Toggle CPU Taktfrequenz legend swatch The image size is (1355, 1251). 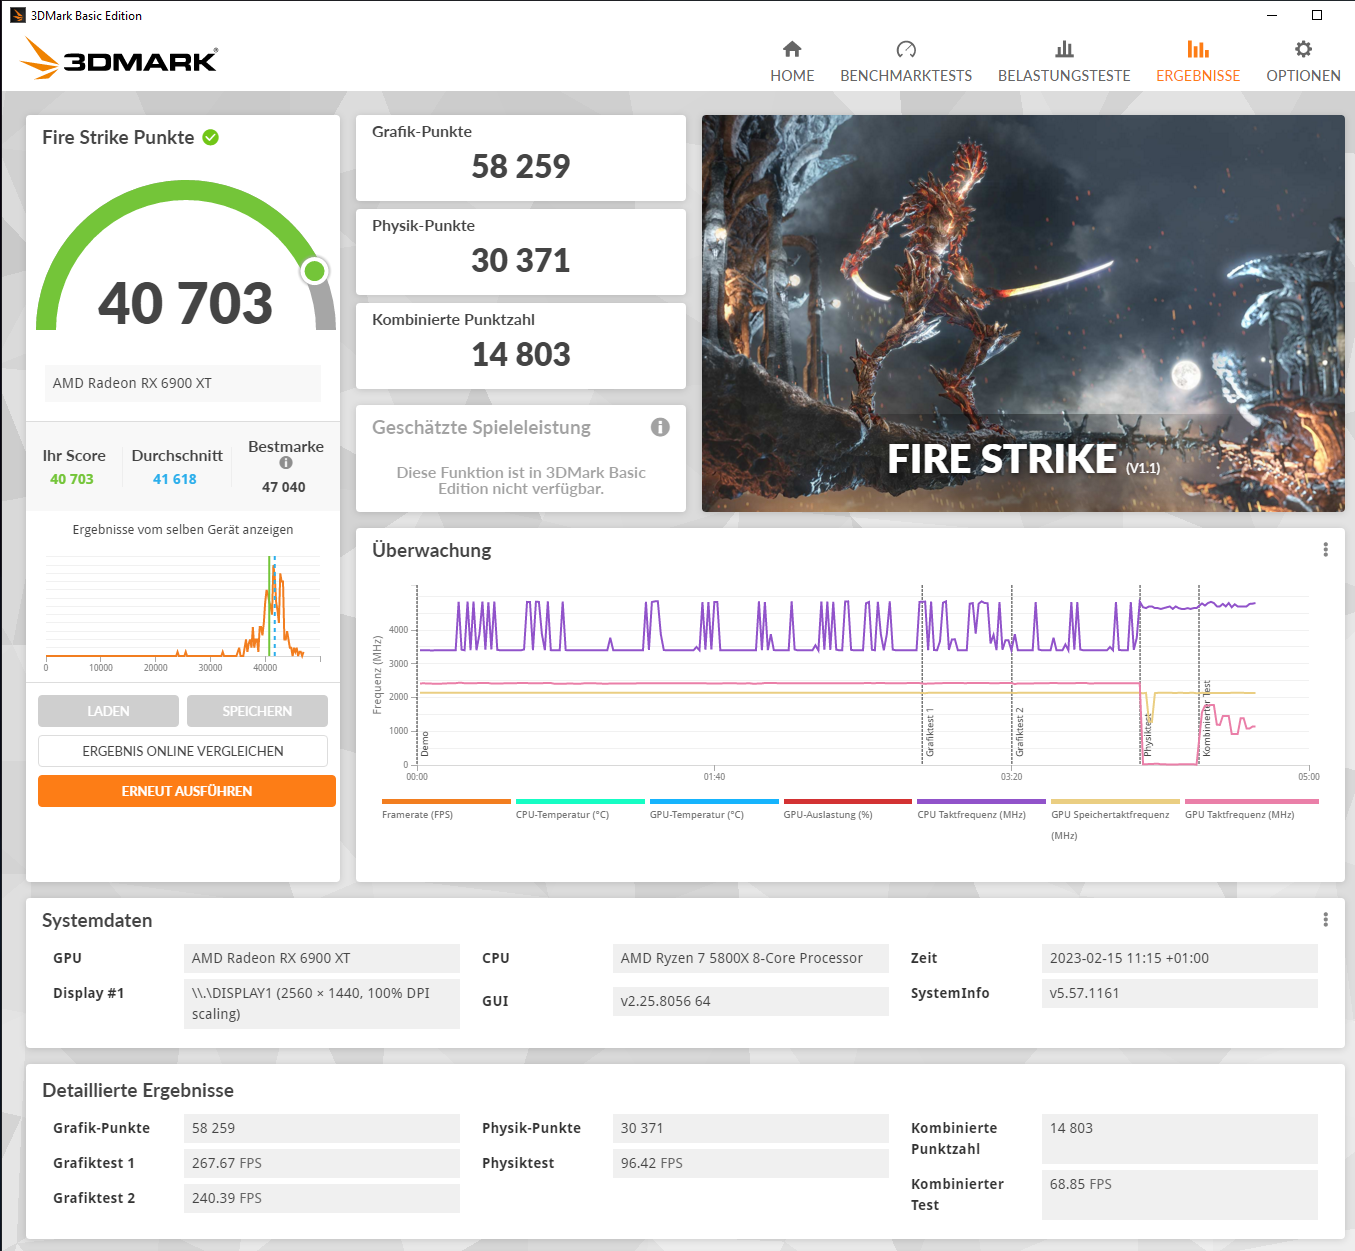[x=981, y=801]
